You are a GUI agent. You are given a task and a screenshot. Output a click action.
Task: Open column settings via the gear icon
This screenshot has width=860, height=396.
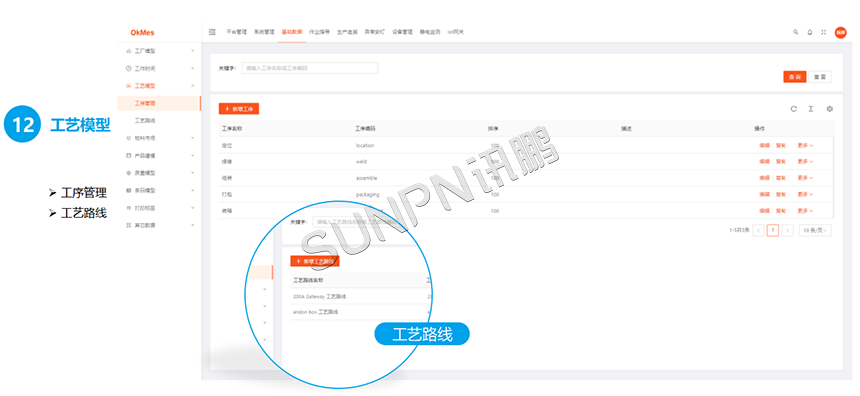830,109
